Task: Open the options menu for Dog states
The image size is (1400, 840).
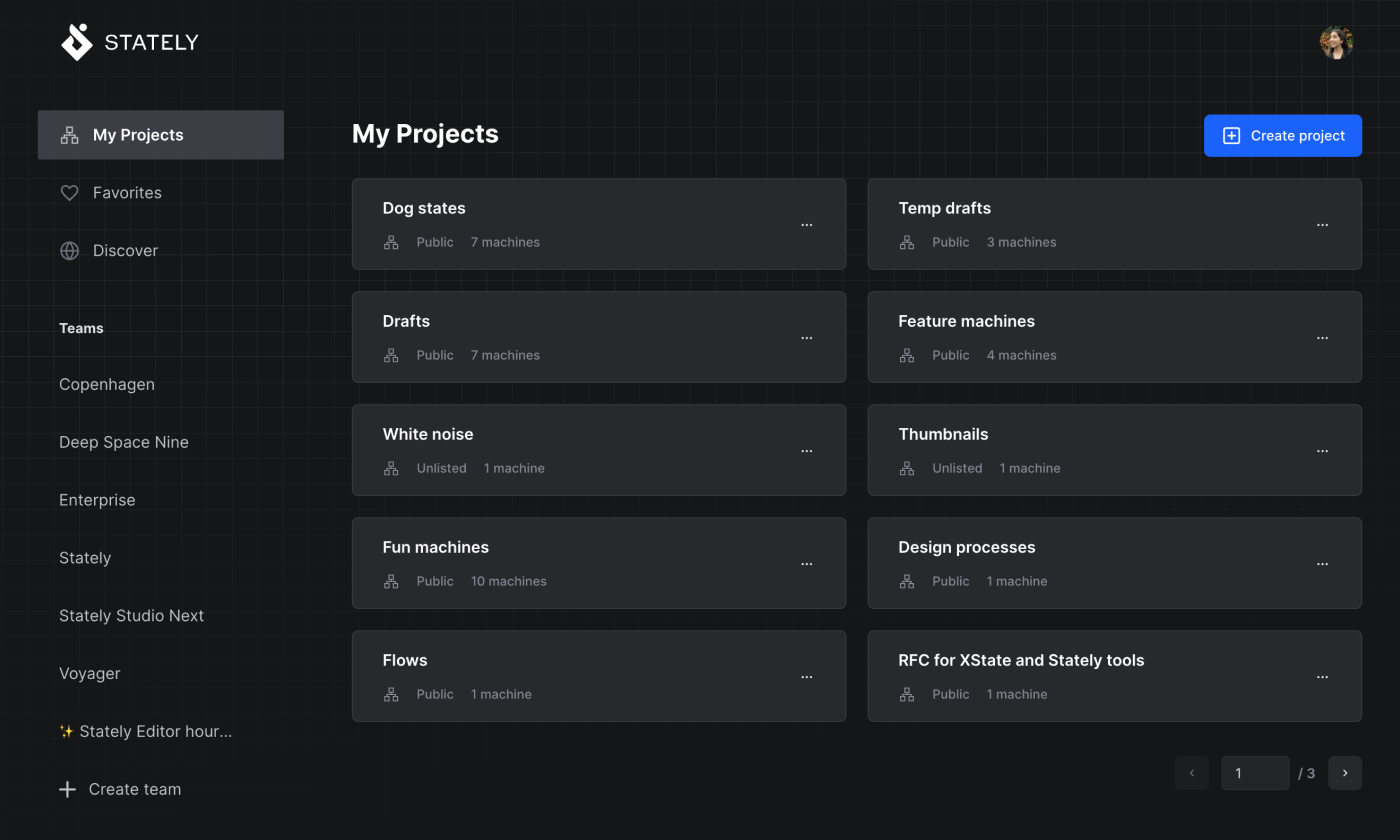Action: point(806,225)
